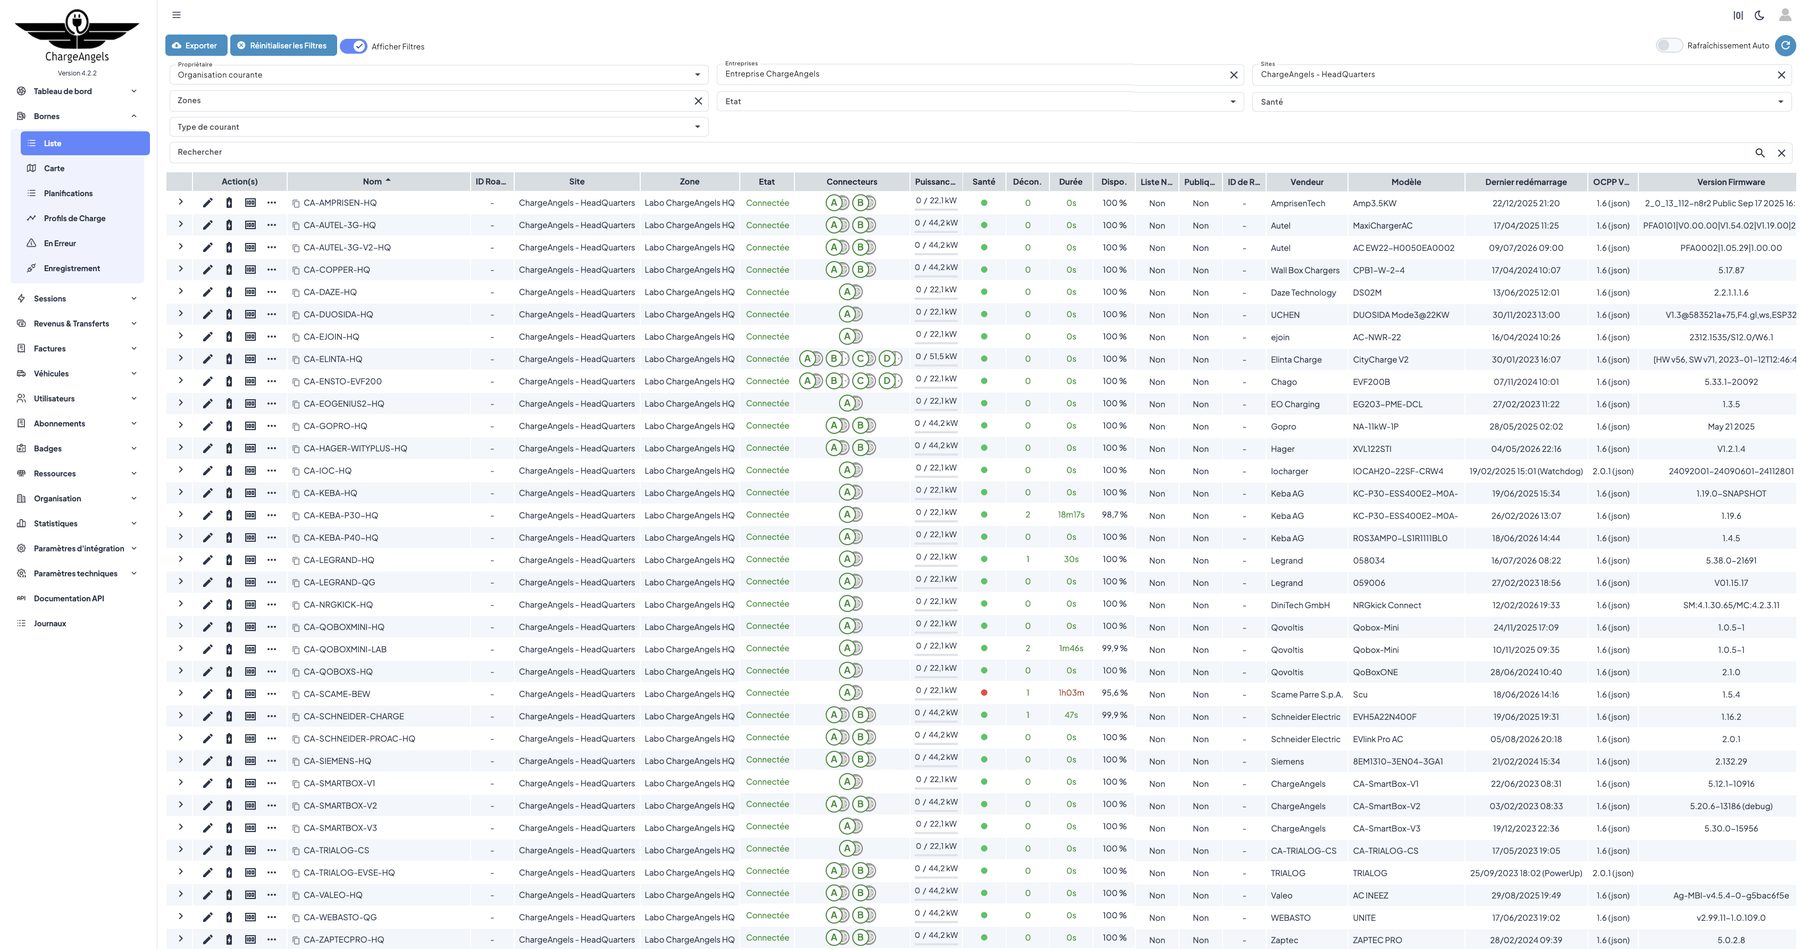Open the Propriétaire dropdown
The image size is (1800, 949).
(439, 75)
